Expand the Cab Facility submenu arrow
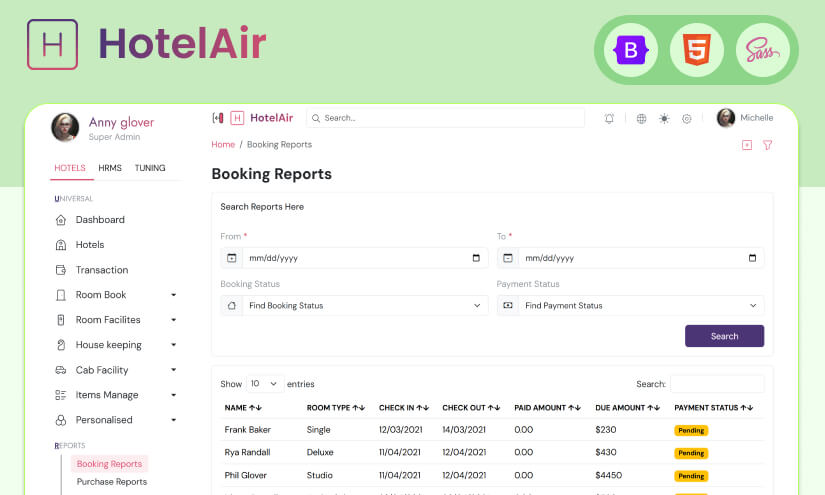 pyautogui.click(x=174, y=370)
